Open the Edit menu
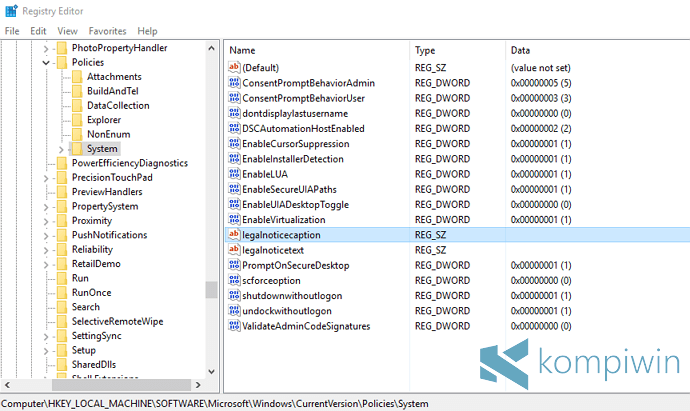 (38, 31)
